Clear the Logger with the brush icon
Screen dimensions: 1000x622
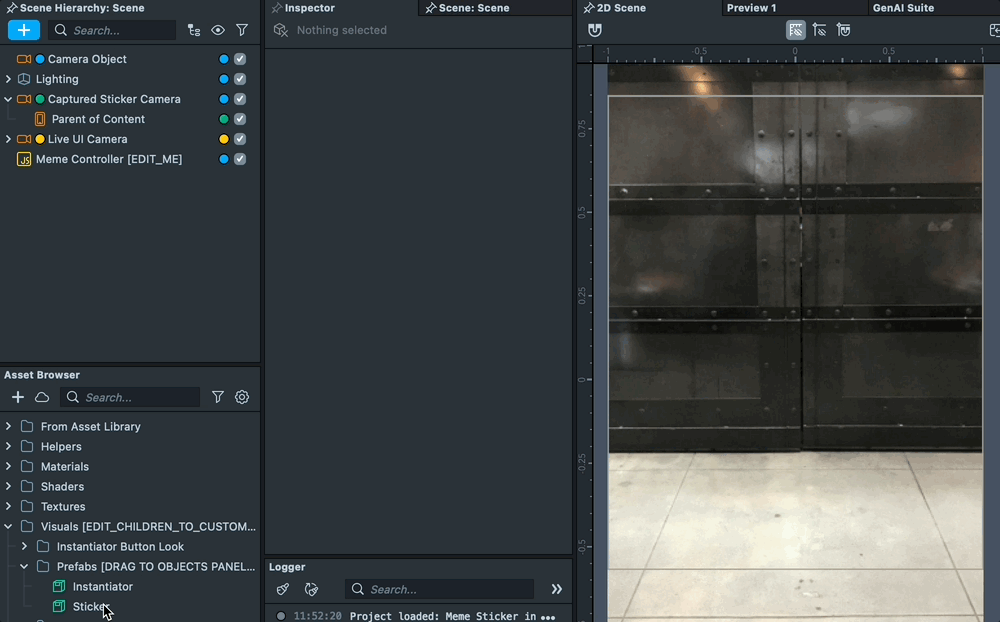283,589
